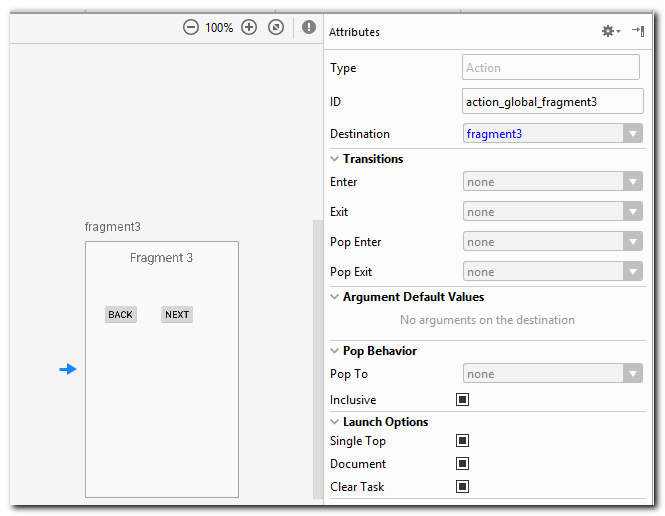Open the Destination dropdown showing fragment3

click(x=552, y=134)
